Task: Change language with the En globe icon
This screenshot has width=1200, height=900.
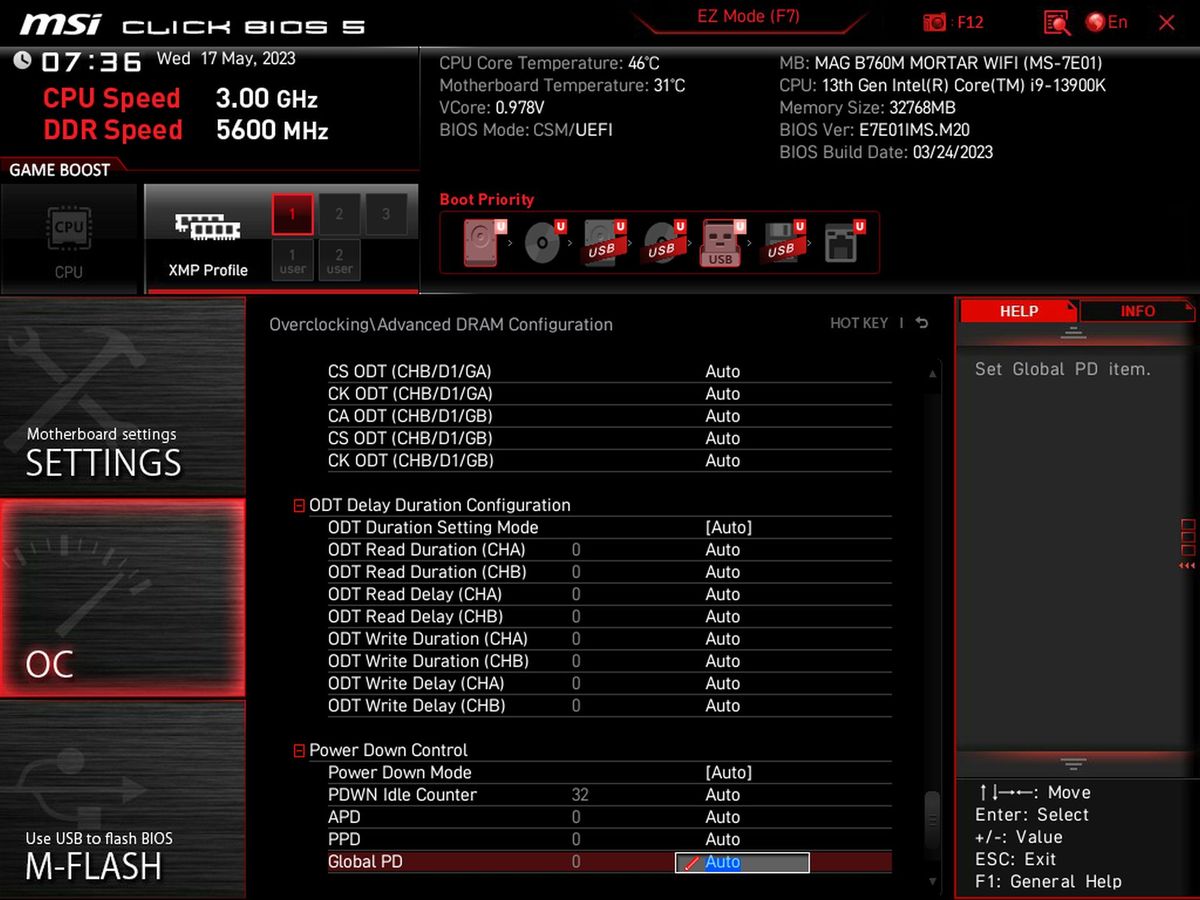Action: point(1106,22)
